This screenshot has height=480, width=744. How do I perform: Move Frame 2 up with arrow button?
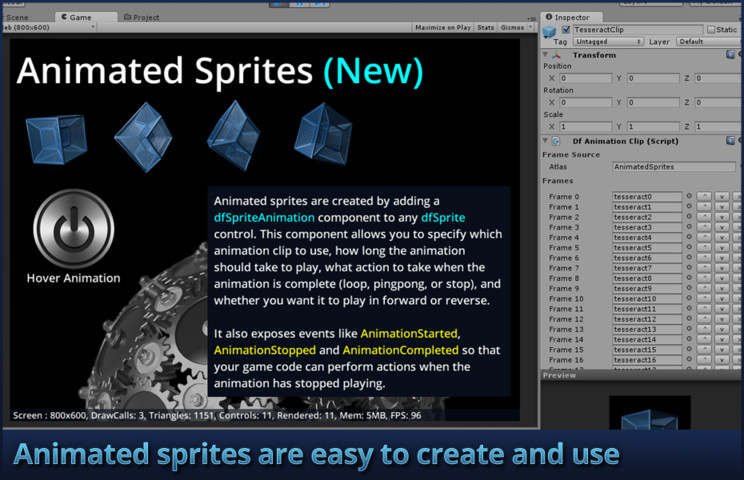[704, 217]
